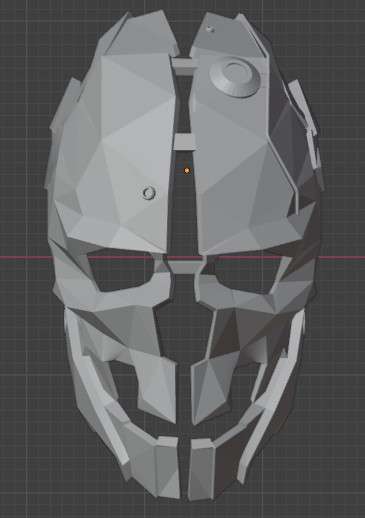Select the large circular lens on mask forehead
Screen dimensions: 365x518
(235, 77)
